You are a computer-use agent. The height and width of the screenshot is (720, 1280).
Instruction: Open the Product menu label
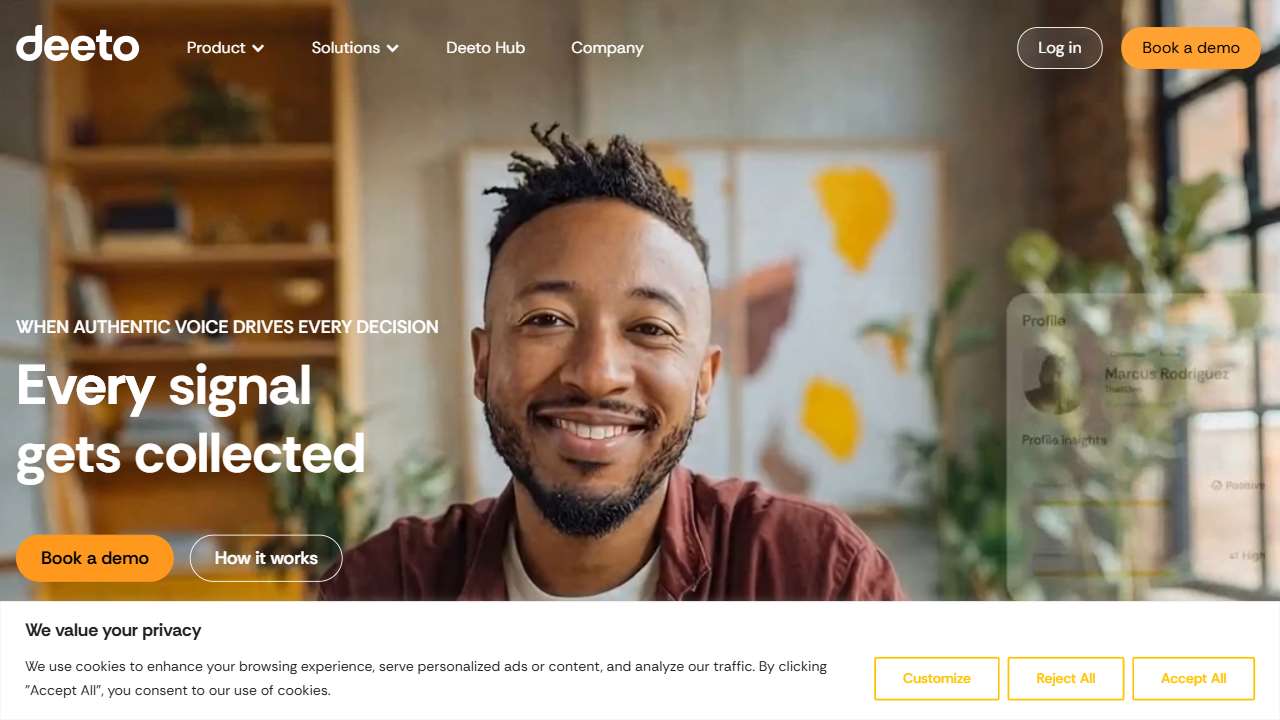[216, 48]
